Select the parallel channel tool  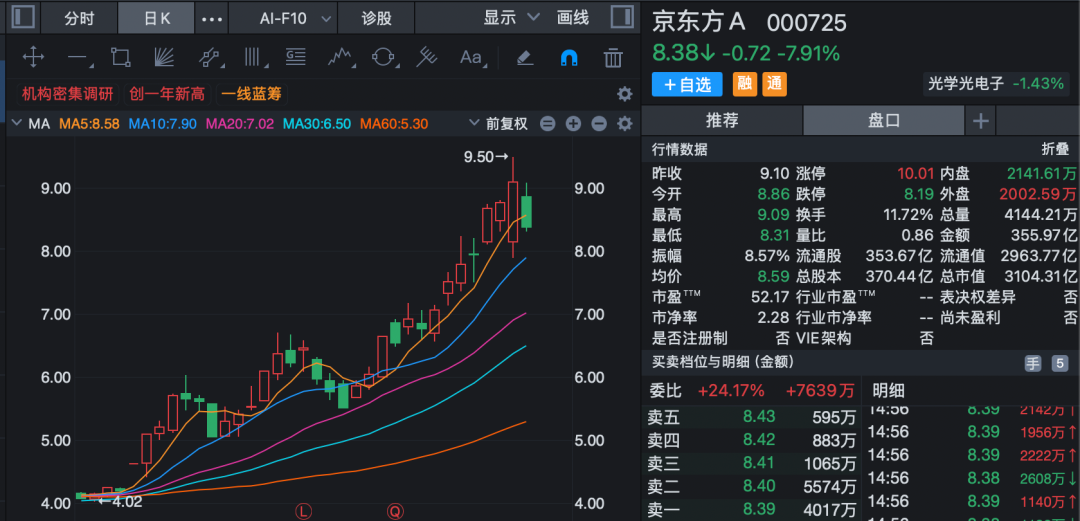(x=209, y=57)
